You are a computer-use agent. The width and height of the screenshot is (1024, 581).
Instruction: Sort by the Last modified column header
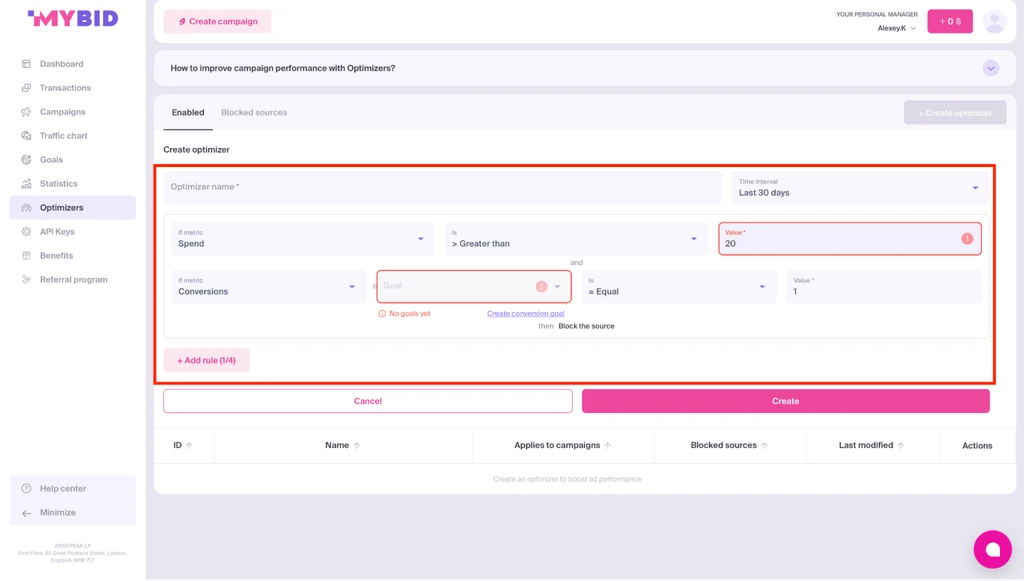871,445
